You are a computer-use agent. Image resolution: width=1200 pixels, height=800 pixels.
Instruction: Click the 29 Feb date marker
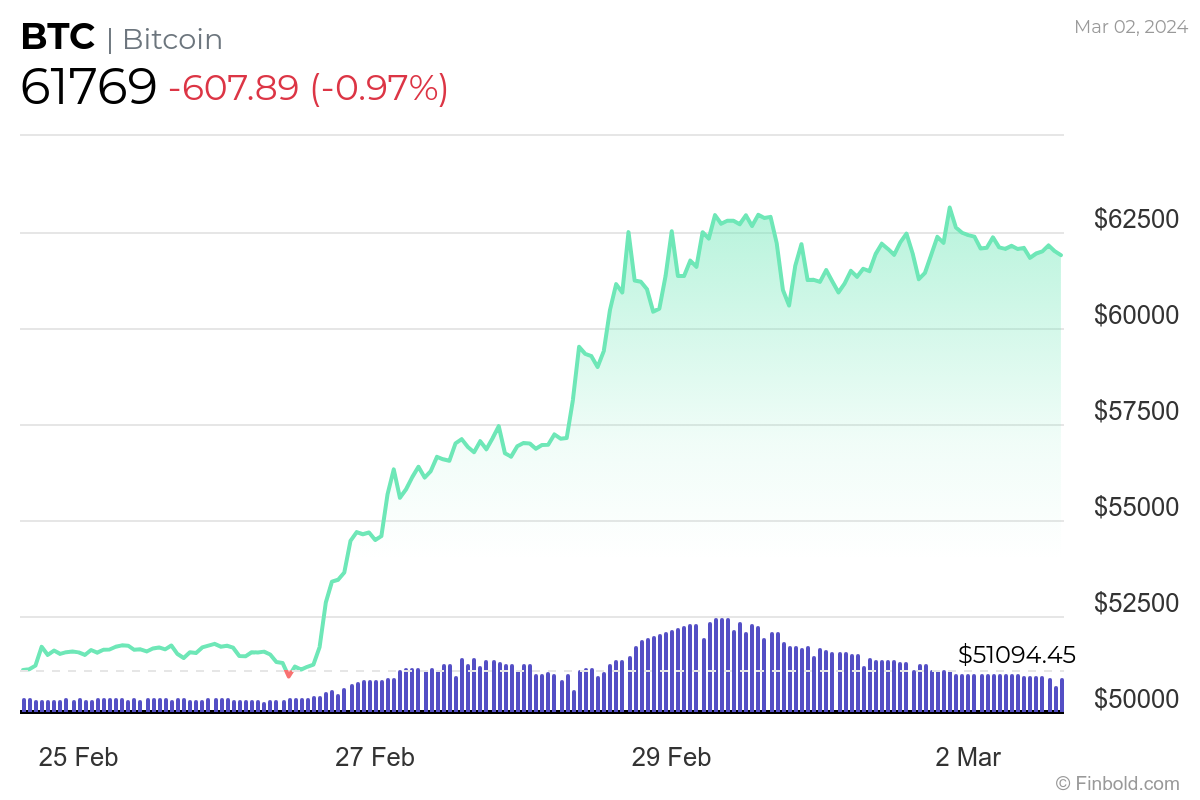[x=671, y=757]
